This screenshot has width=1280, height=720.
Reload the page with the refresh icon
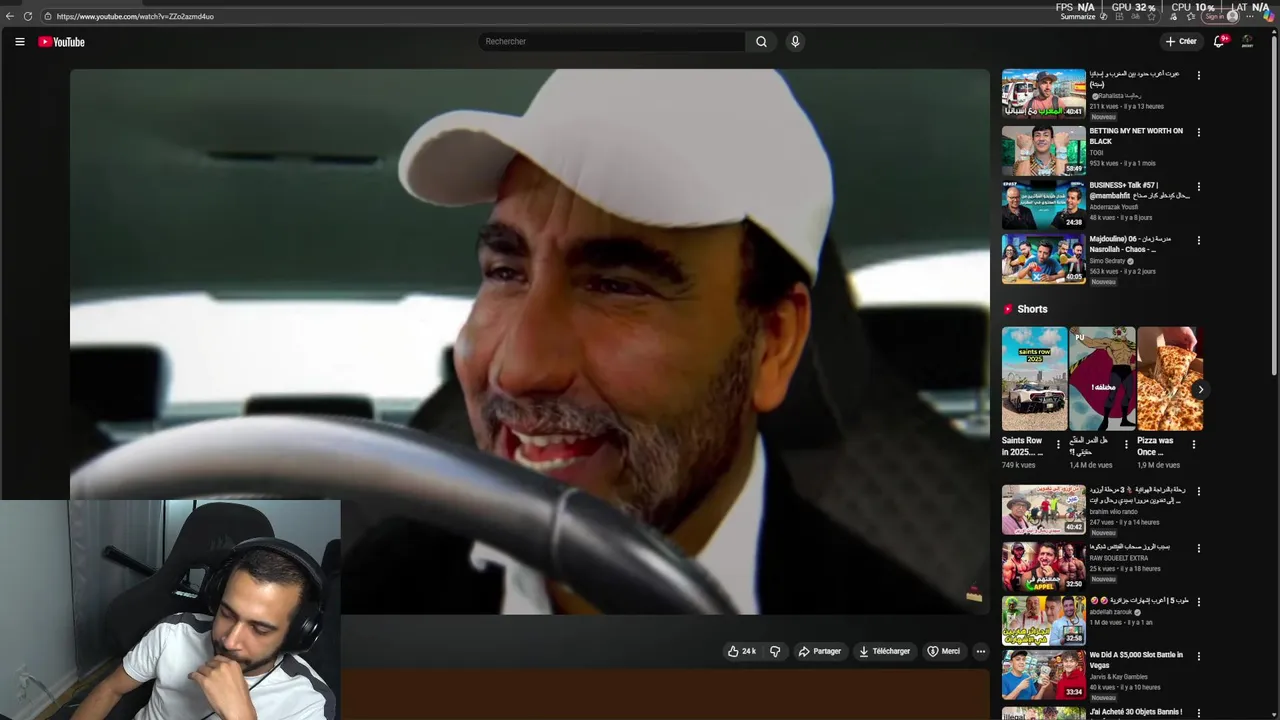pos(28,16)
